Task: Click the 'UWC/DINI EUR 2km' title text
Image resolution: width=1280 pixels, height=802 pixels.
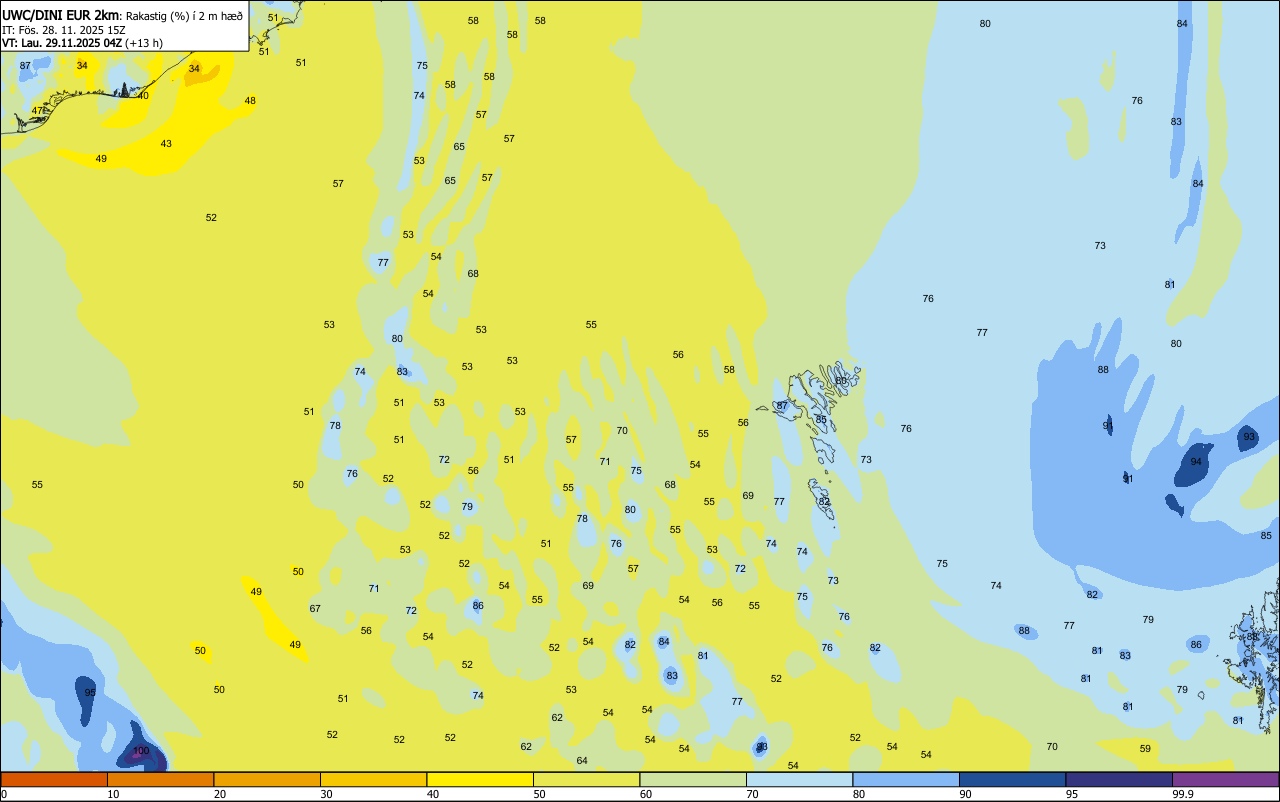Action: click(61, 15)
